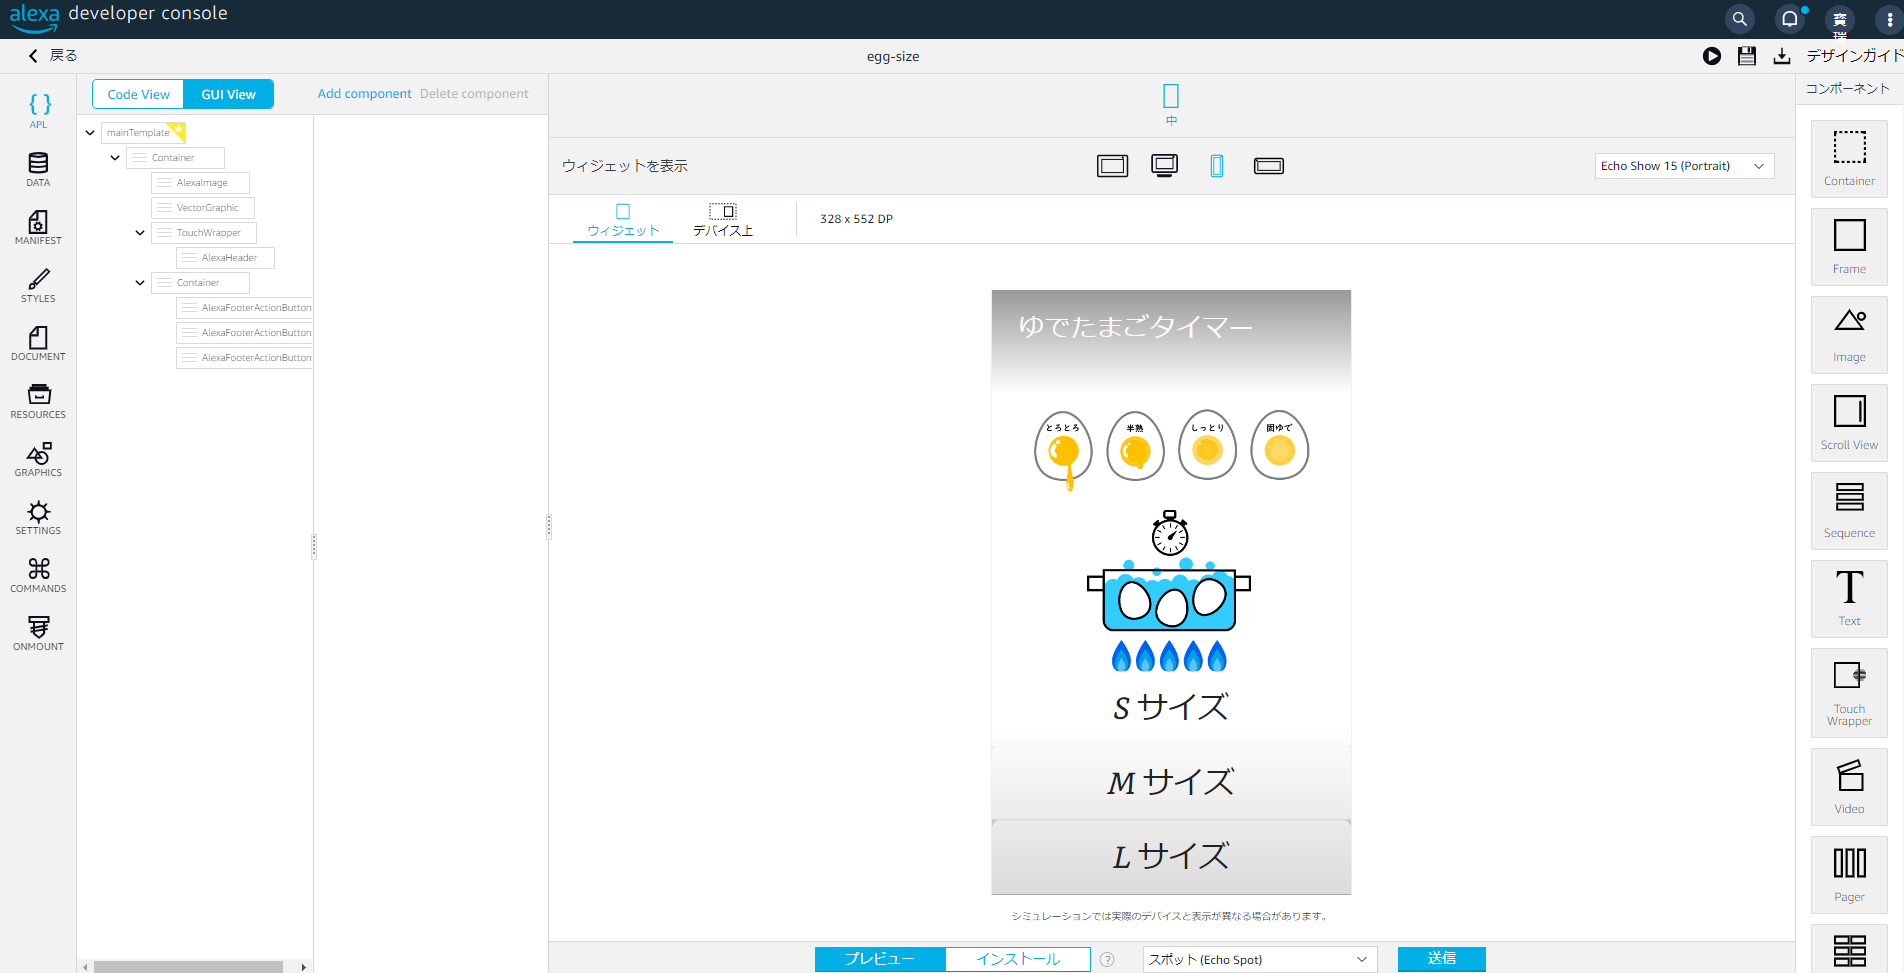Add a Video component from palette
Viewport: 1904px width, 973px height.
(1849, 787)
